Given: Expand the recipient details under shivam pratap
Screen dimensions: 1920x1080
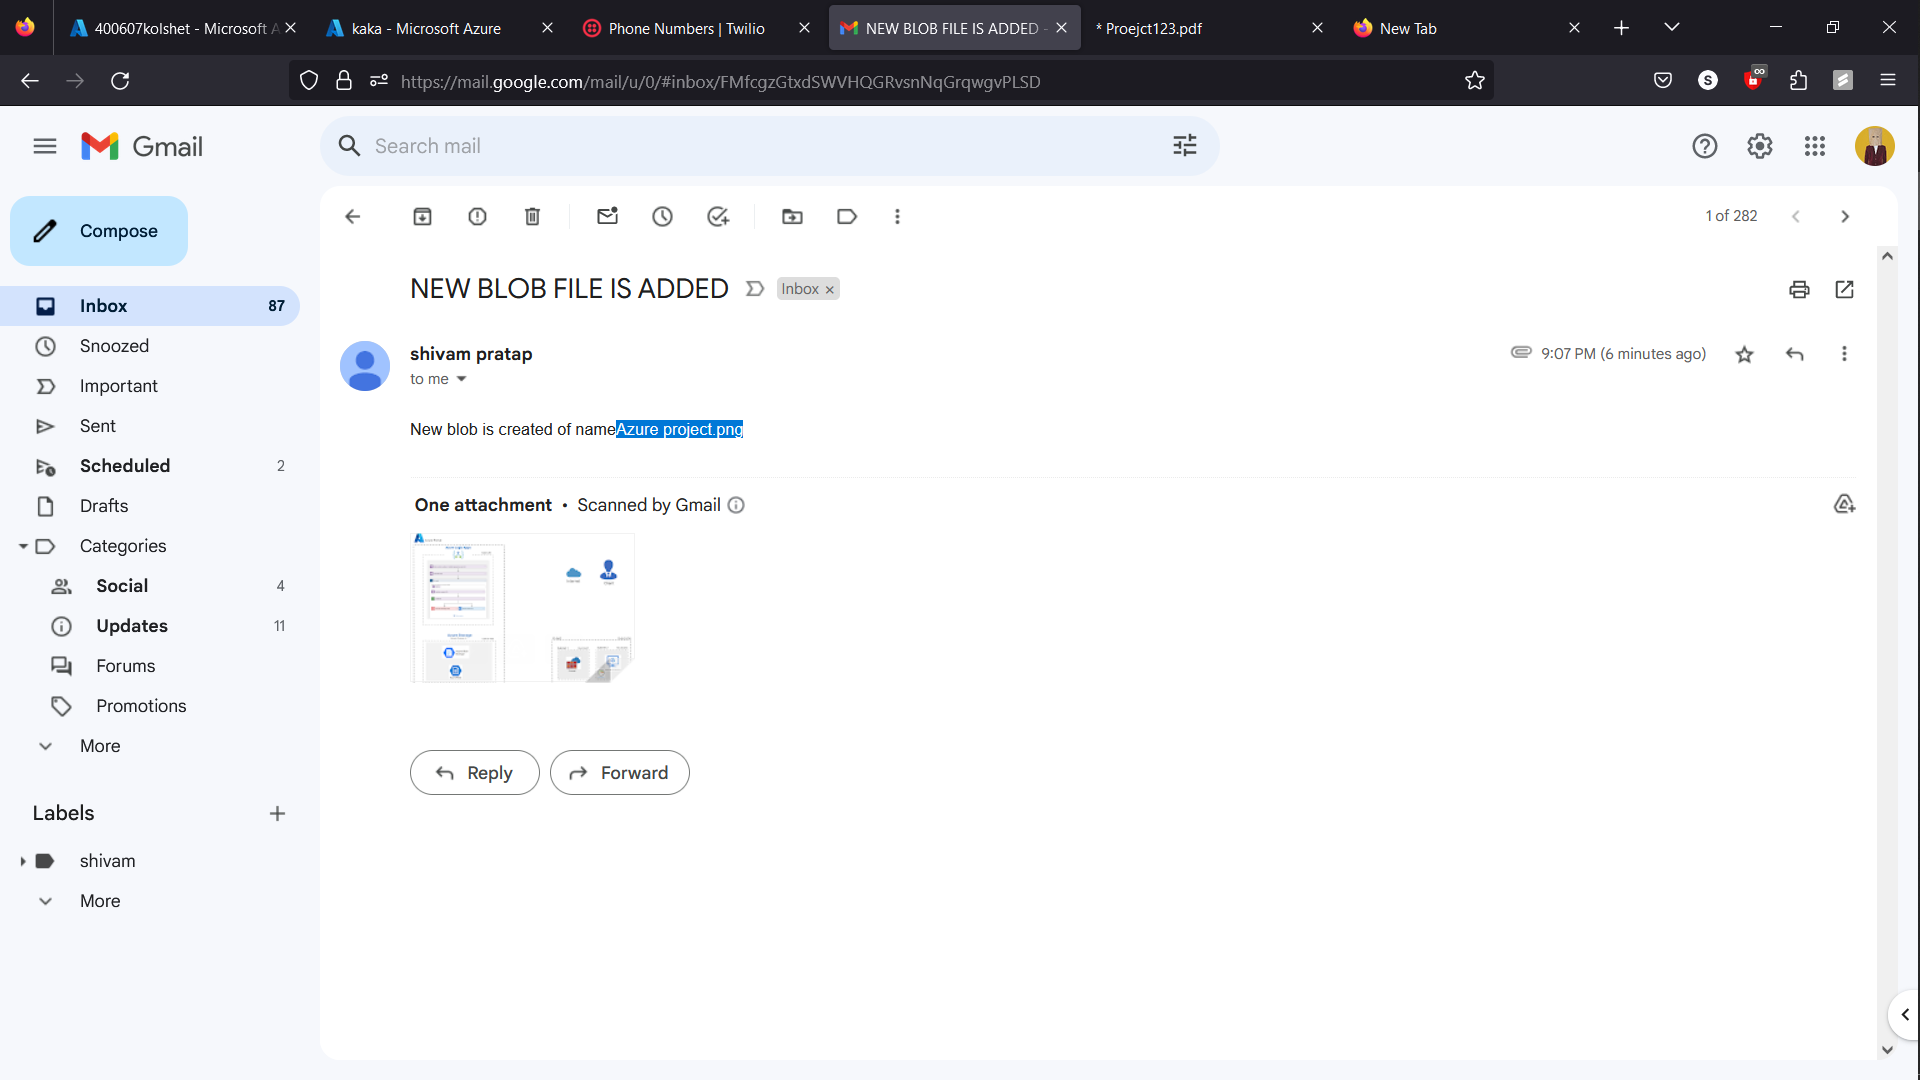Looking at the screenshot, I should 461,379.
